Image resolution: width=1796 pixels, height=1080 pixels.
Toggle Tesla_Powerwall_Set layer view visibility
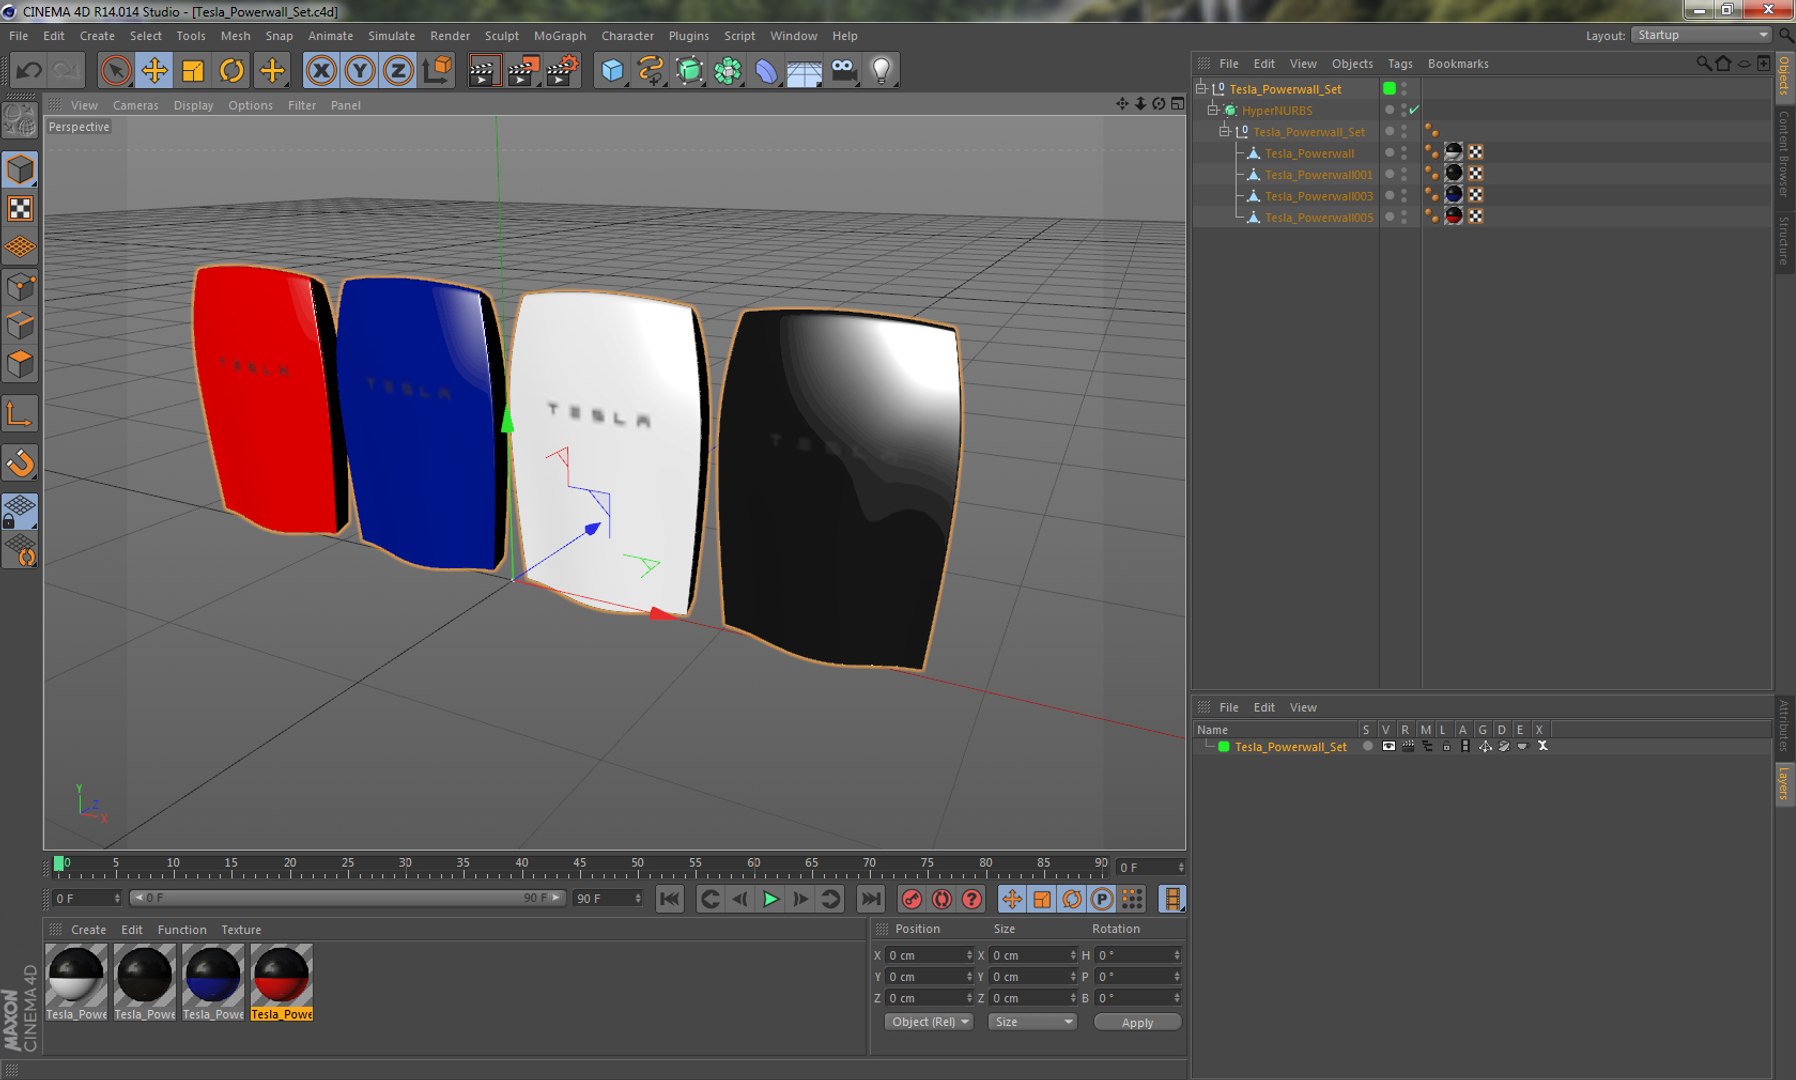(1388, 746)
